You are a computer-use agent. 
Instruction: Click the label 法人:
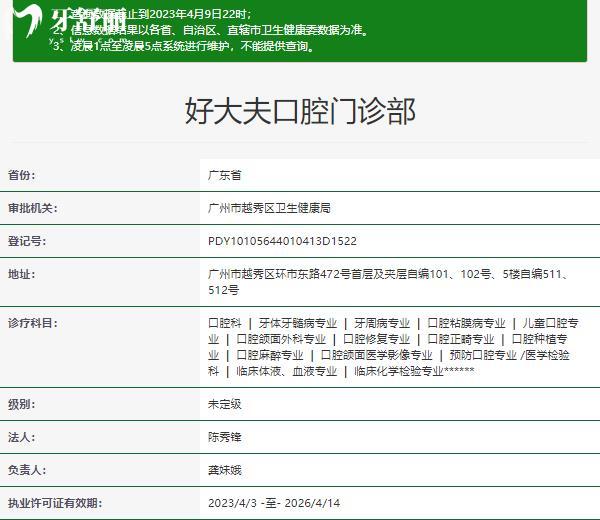tap(21, 437)
